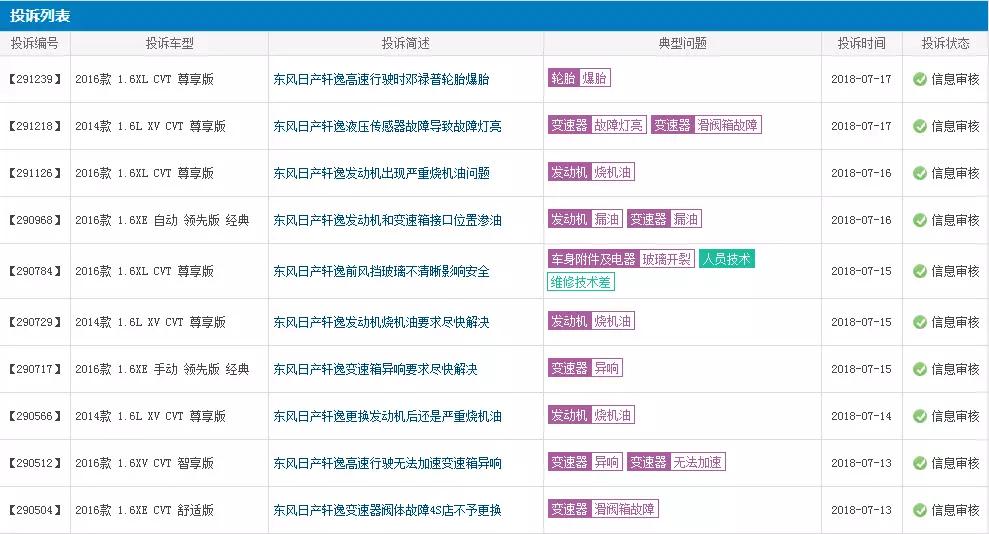The image size is (989, 534).
Task: Open complaint 东风日产轩逸发动机烧机油要求尽快解决
Action: 381,322
